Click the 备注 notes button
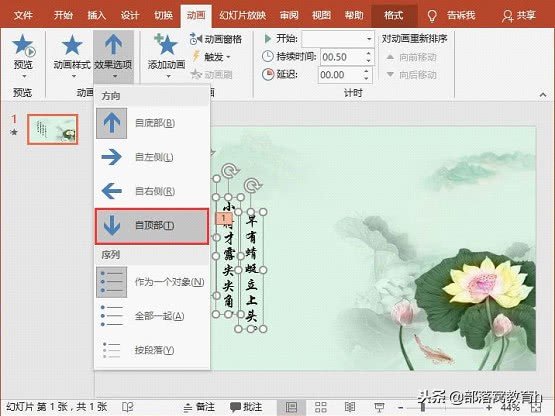 pyautogui.click(x=199, y=407)
